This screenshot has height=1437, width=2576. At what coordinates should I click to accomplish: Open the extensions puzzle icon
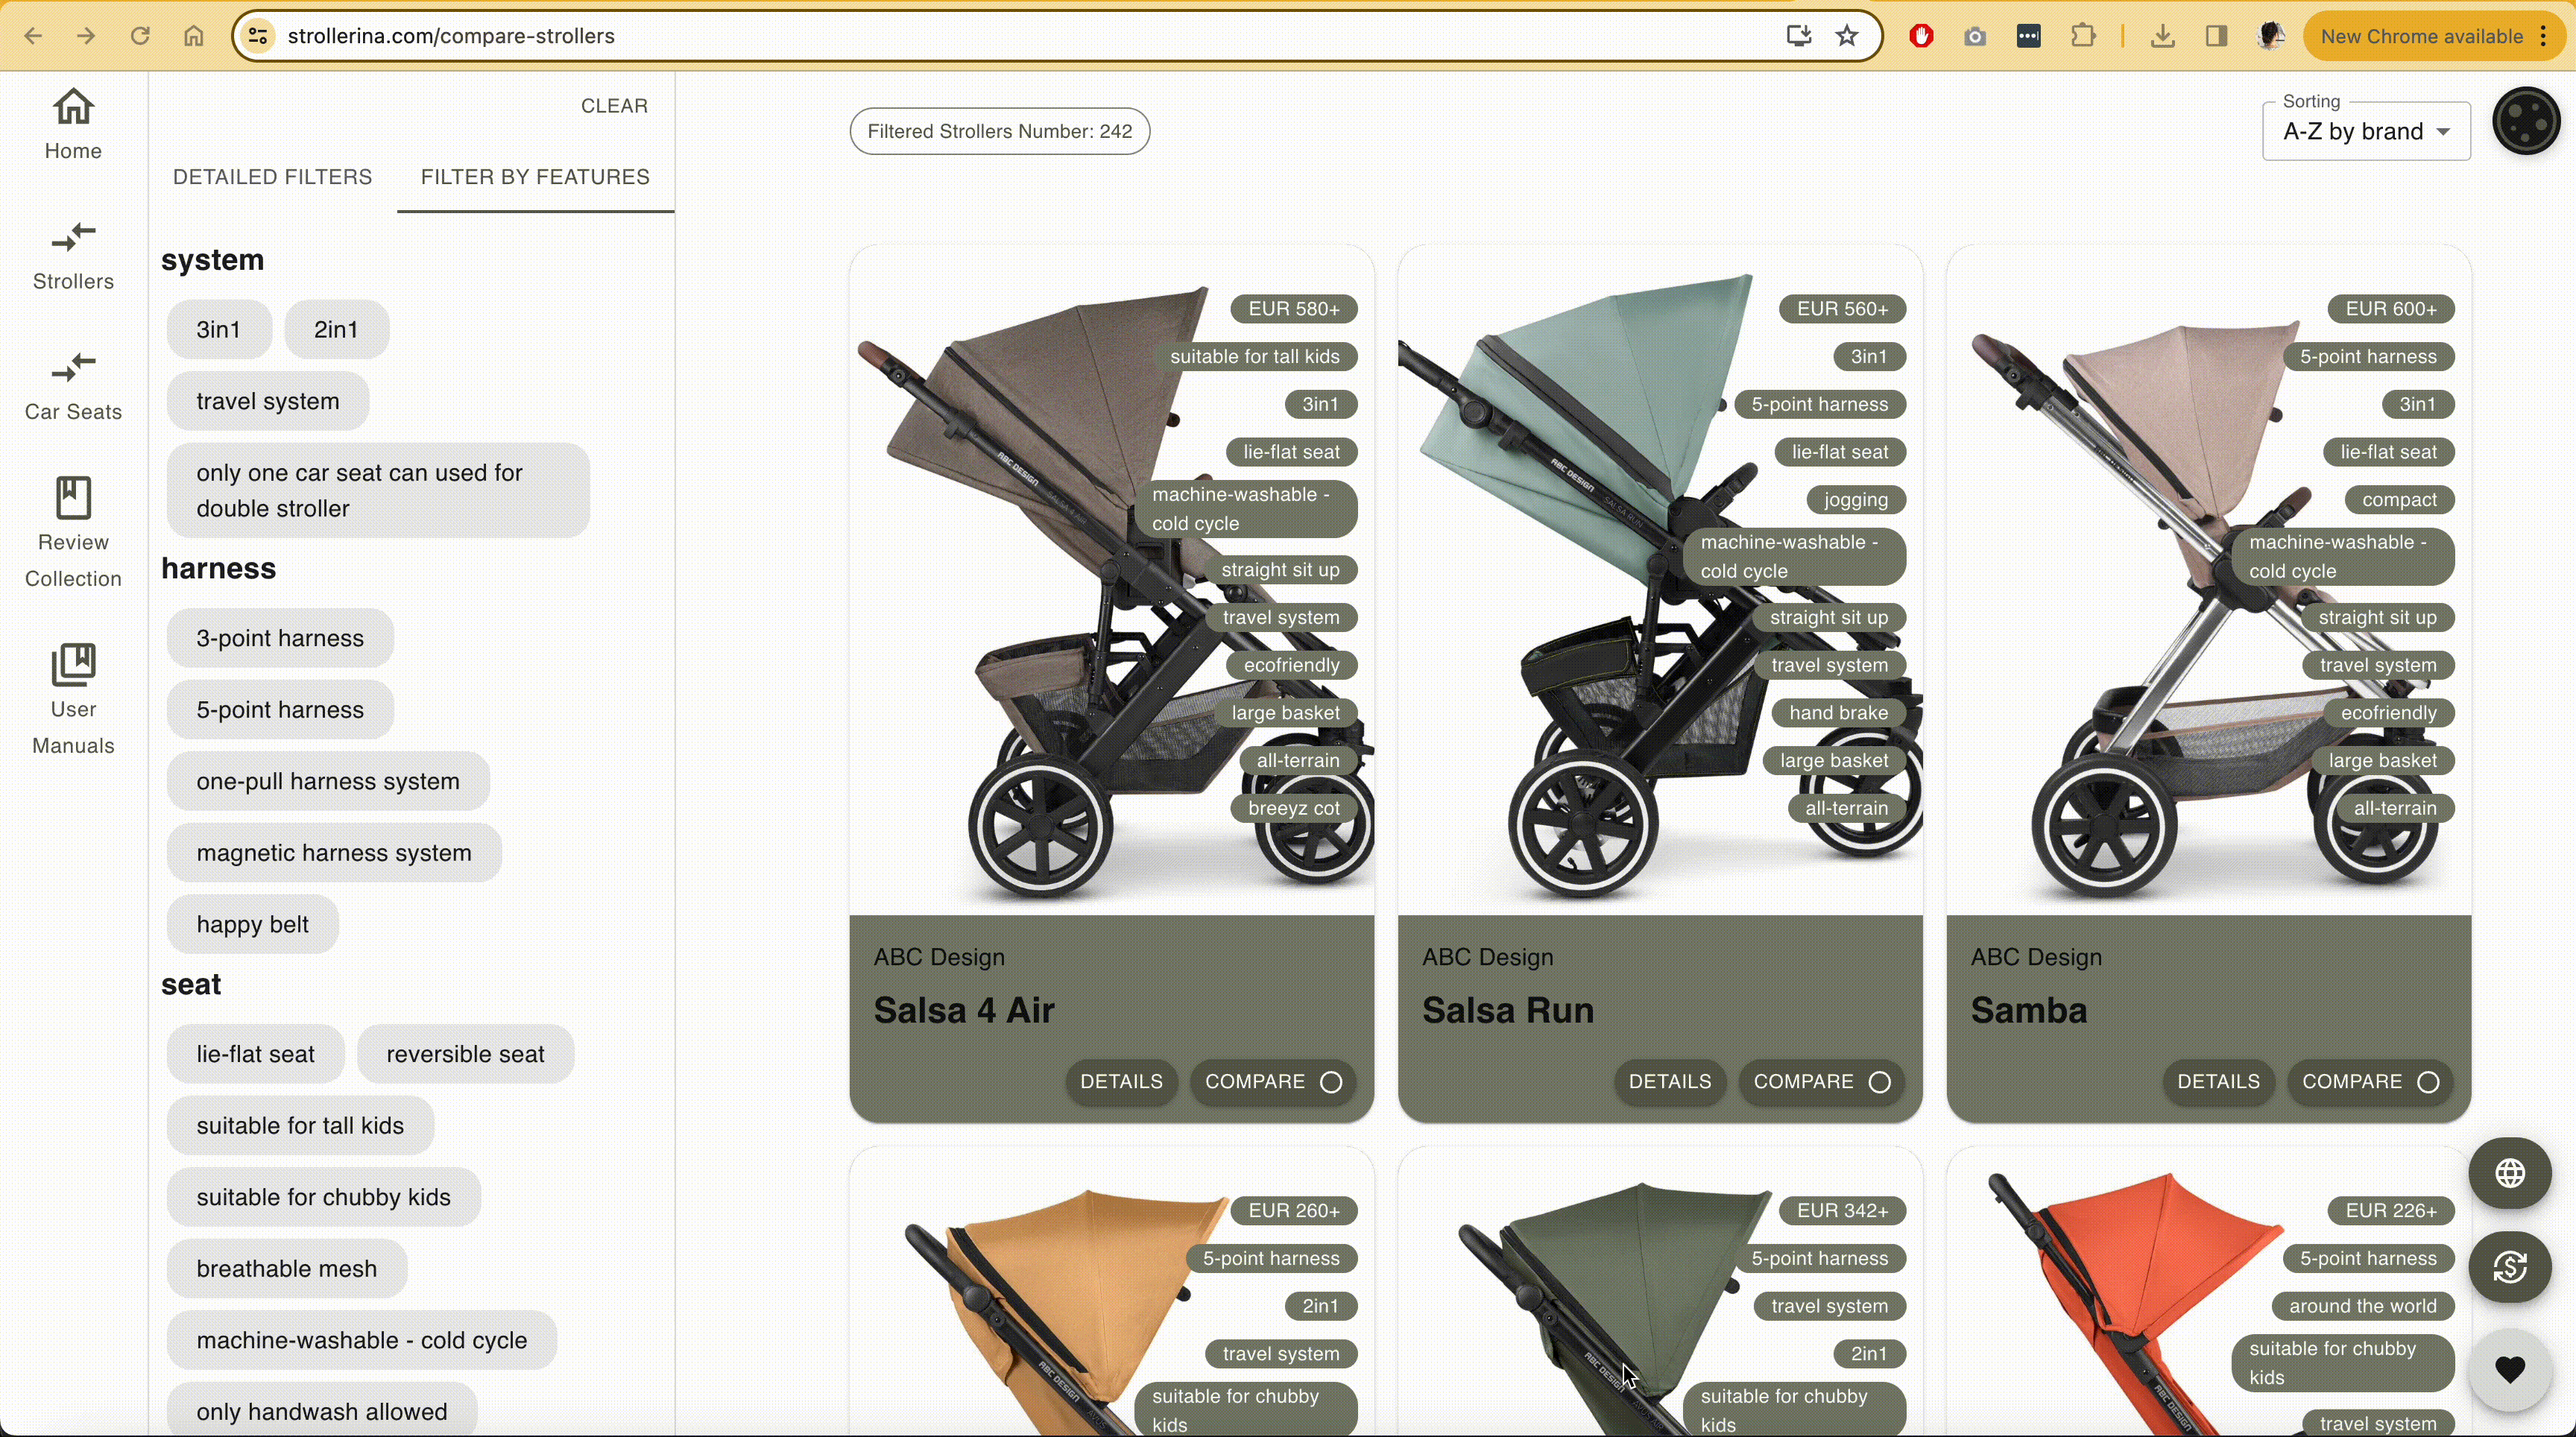coord(2083,36)
